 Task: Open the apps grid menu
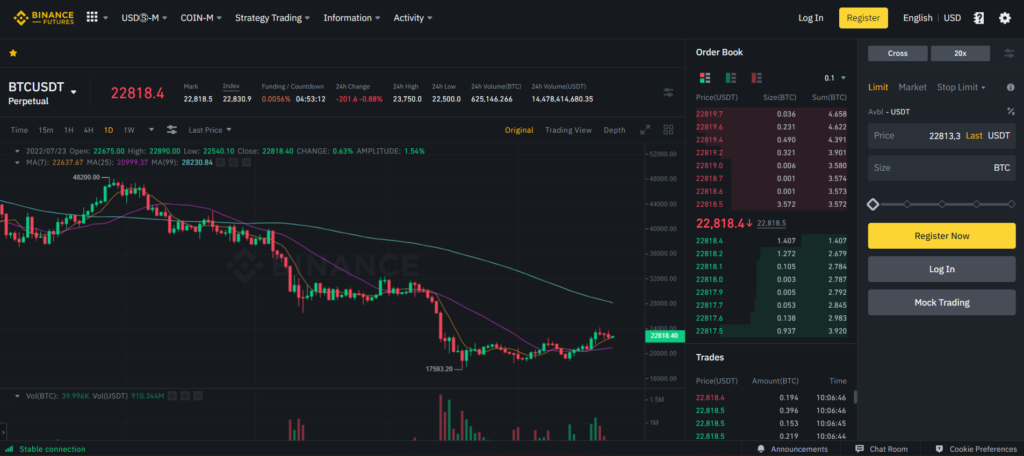coord(93,18)
